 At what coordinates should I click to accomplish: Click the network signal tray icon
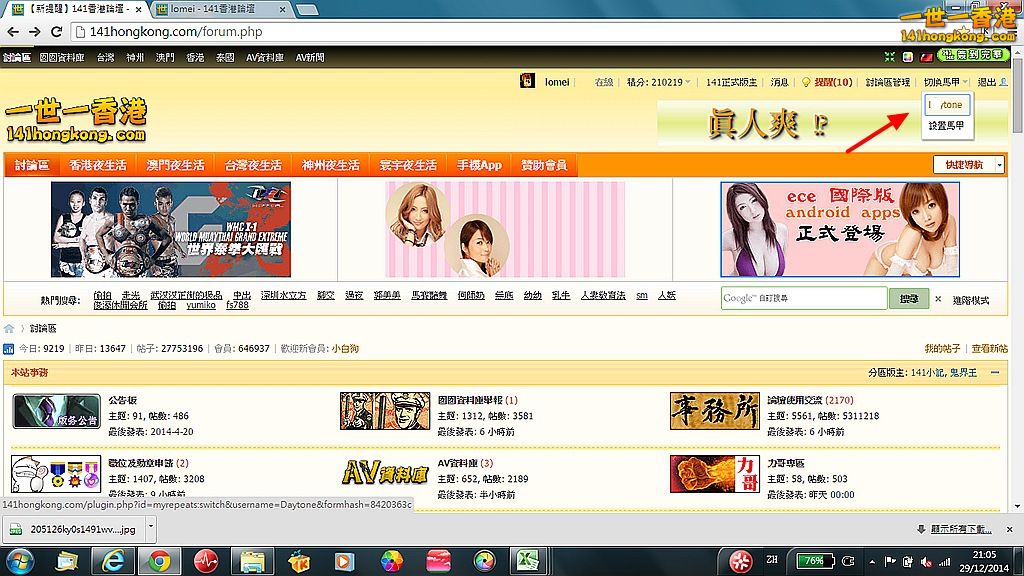click(944, 562)
